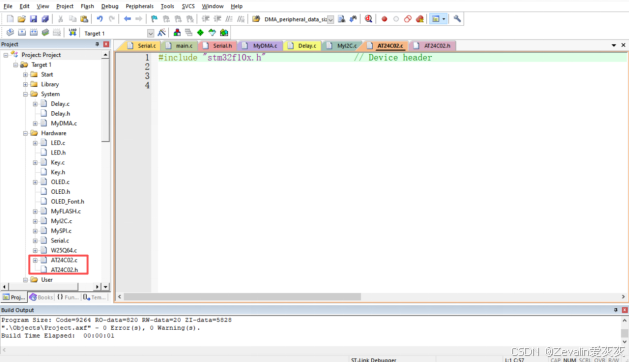Switch to the Functions panel tab

click(x=68, y=297)
